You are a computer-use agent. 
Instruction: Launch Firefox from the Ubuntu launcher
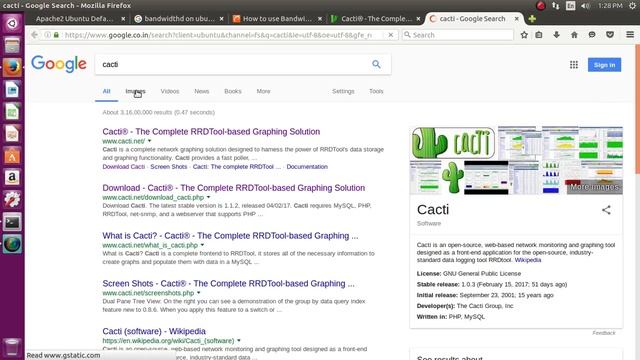tap(12, 67)
